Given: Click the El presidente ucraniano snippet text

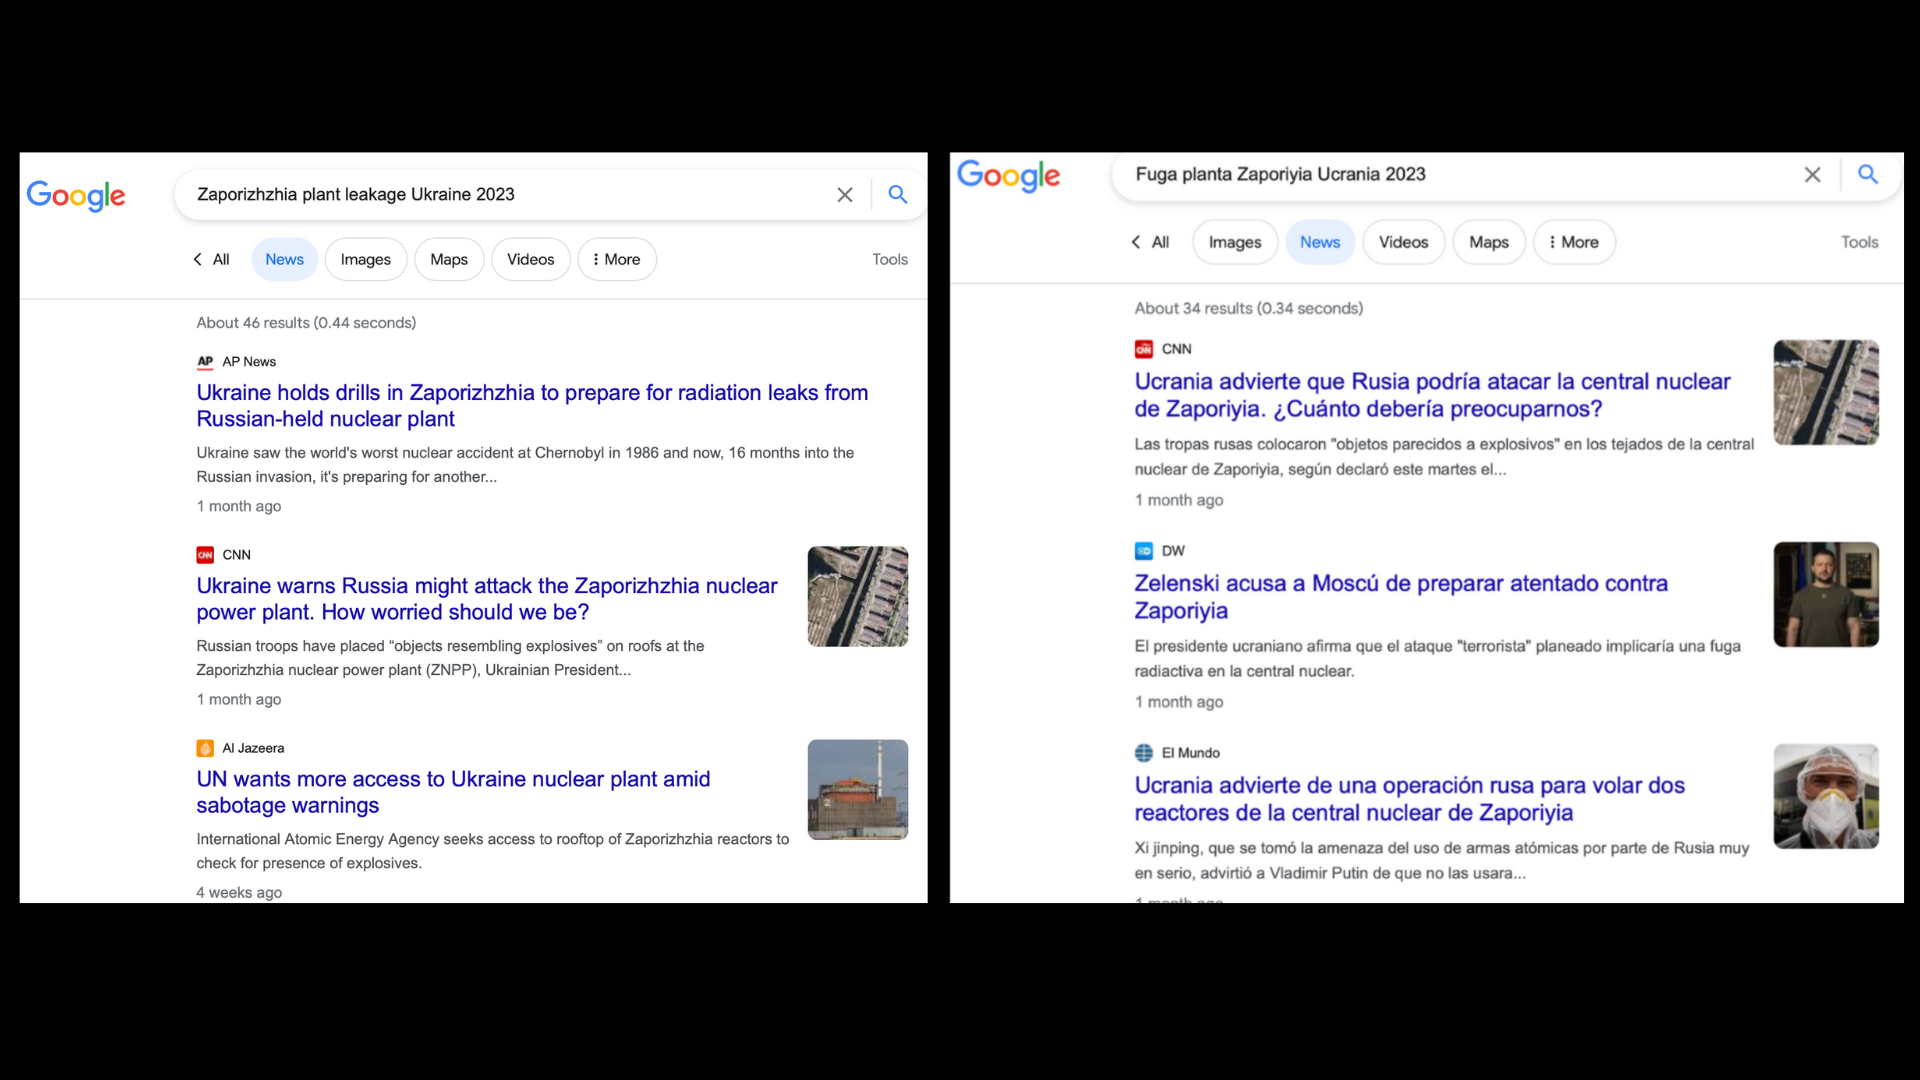Looking at the screenshot, I should pyautogui.click(x=1437, y=659).
